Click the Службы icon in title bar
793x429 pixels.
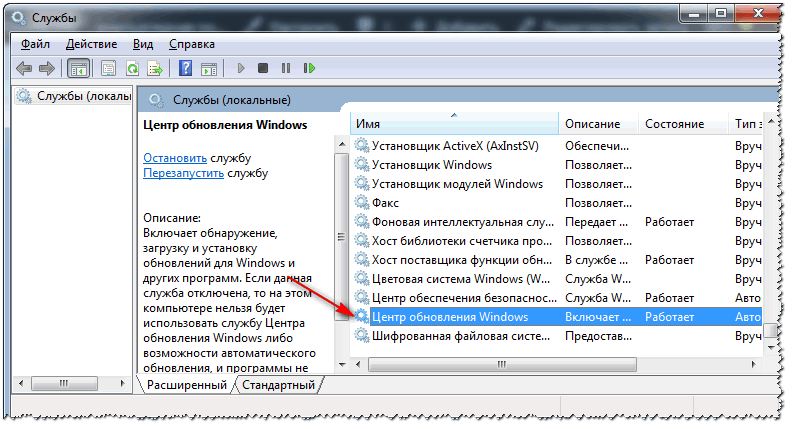point(18,18)
